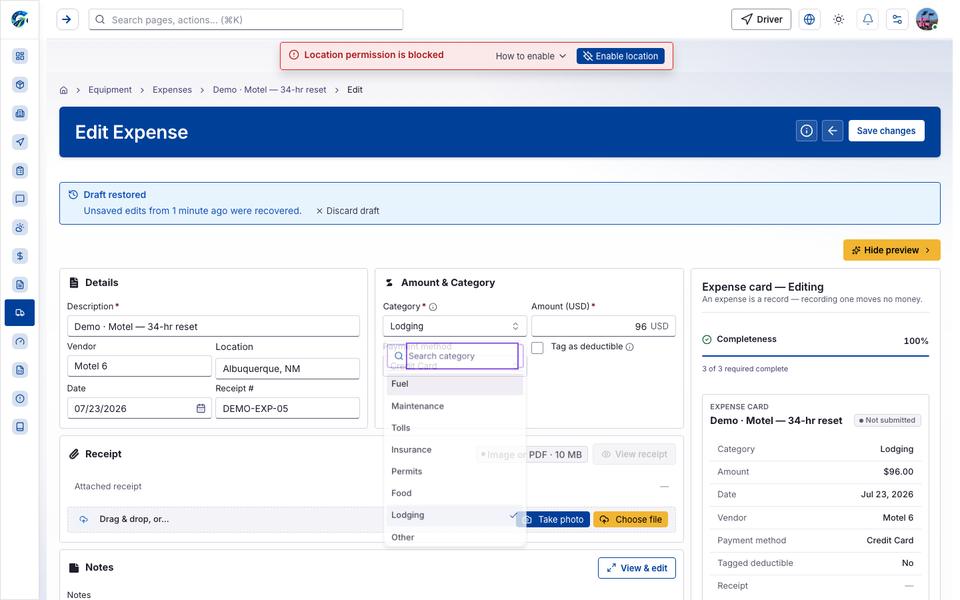Screen dimensions: 960x600
Task: Open notifications bell
Action: click(868, 20)
